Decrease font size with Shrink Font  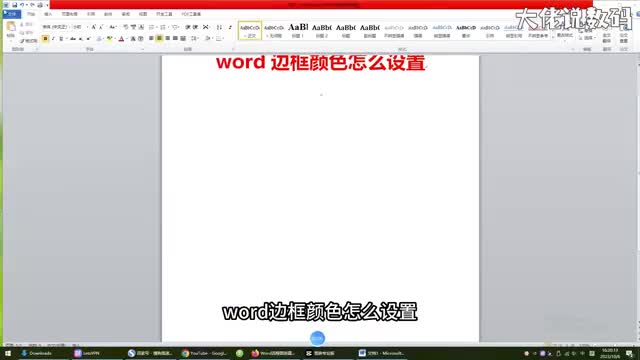101,27
